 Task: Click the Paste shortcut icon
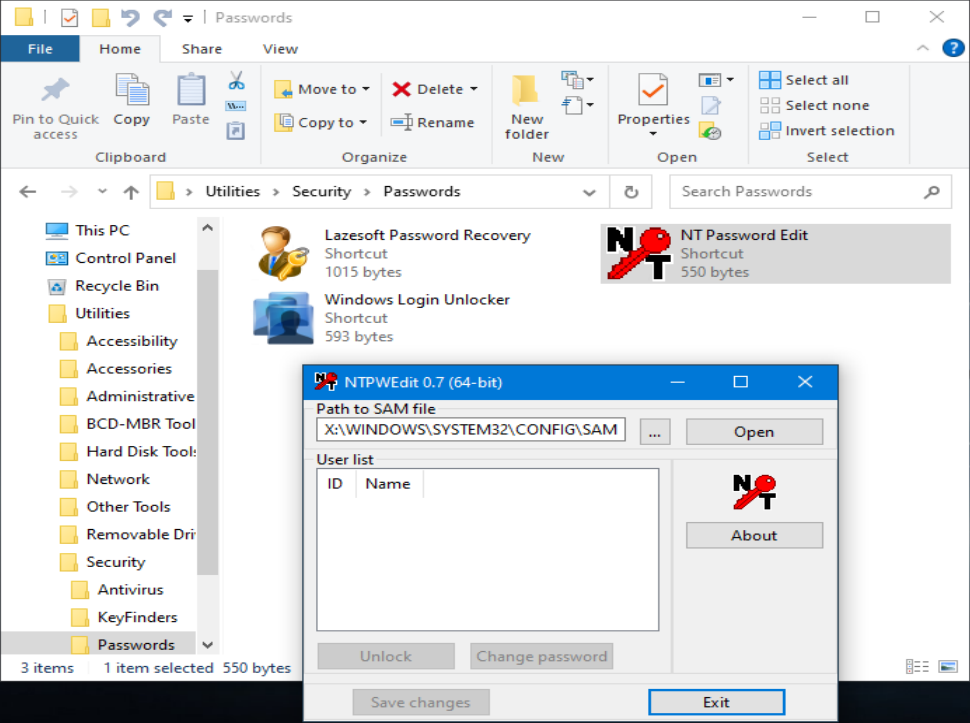tap(236, 130)
